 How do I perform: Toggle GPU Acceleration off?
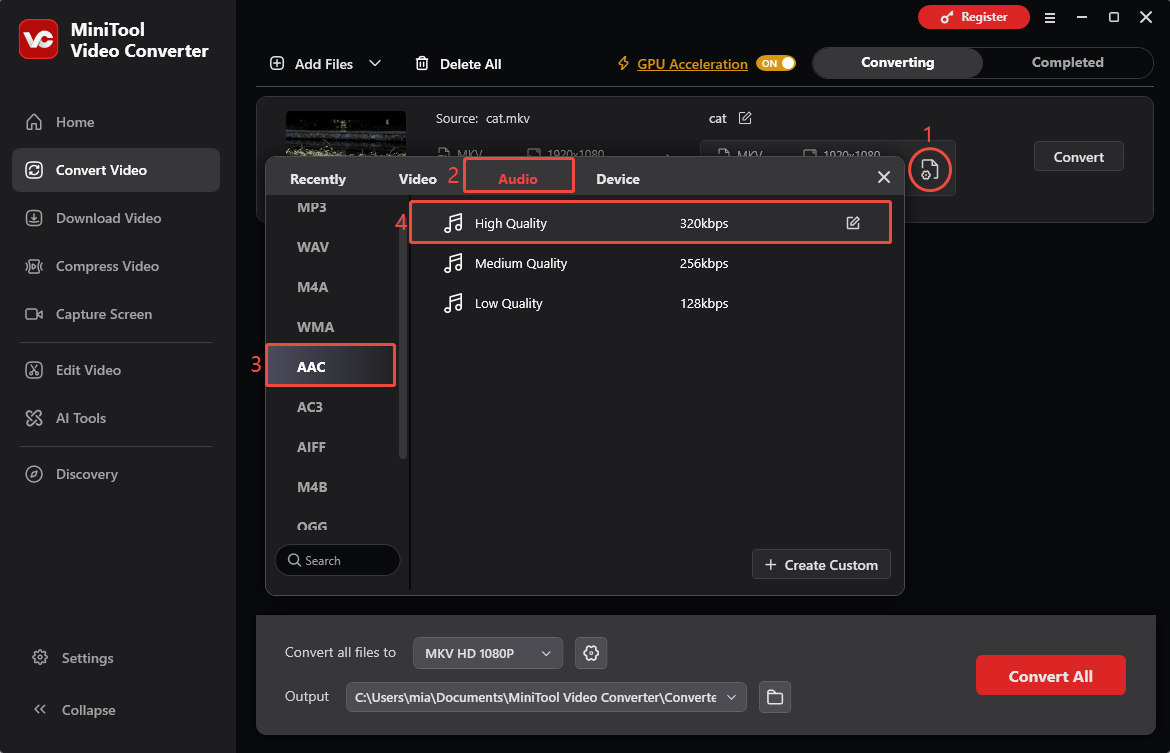tap(776, 63)
